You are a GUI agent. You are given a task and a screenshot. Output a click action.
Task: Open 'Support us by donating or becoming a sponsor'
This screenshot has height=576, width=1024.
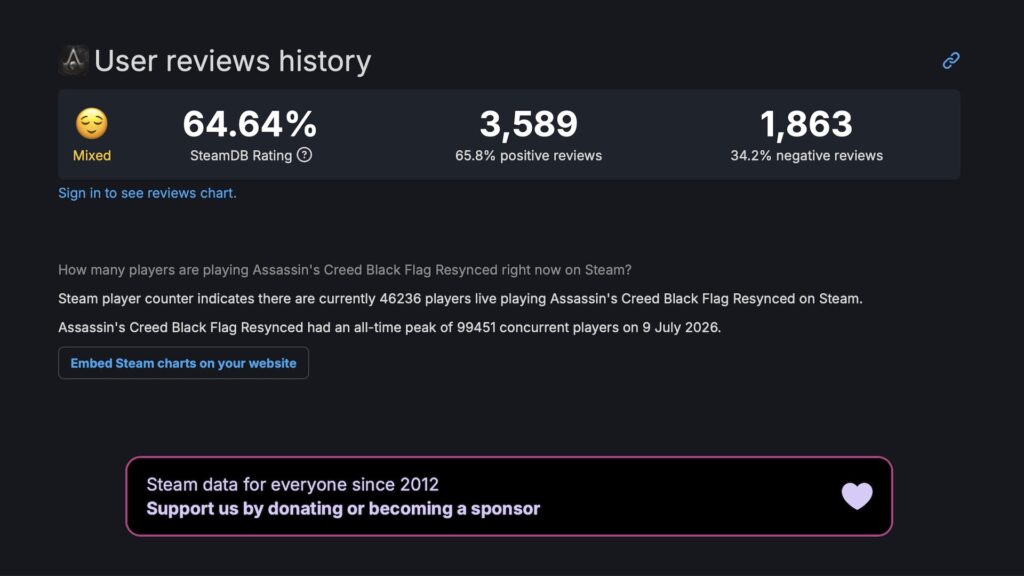(x=343, y=509)
